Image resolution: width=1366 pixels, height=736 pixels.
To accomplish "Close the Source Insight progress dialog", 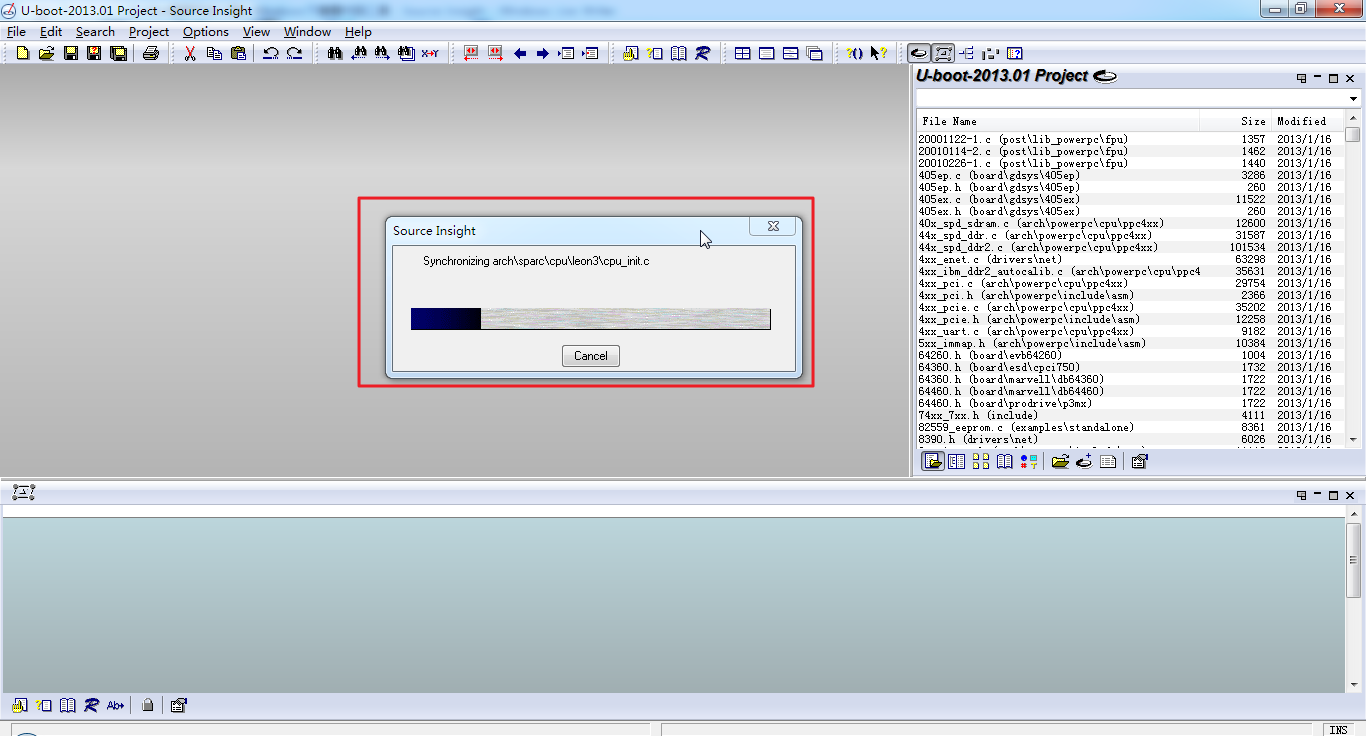I will click(x=773, y=226).
